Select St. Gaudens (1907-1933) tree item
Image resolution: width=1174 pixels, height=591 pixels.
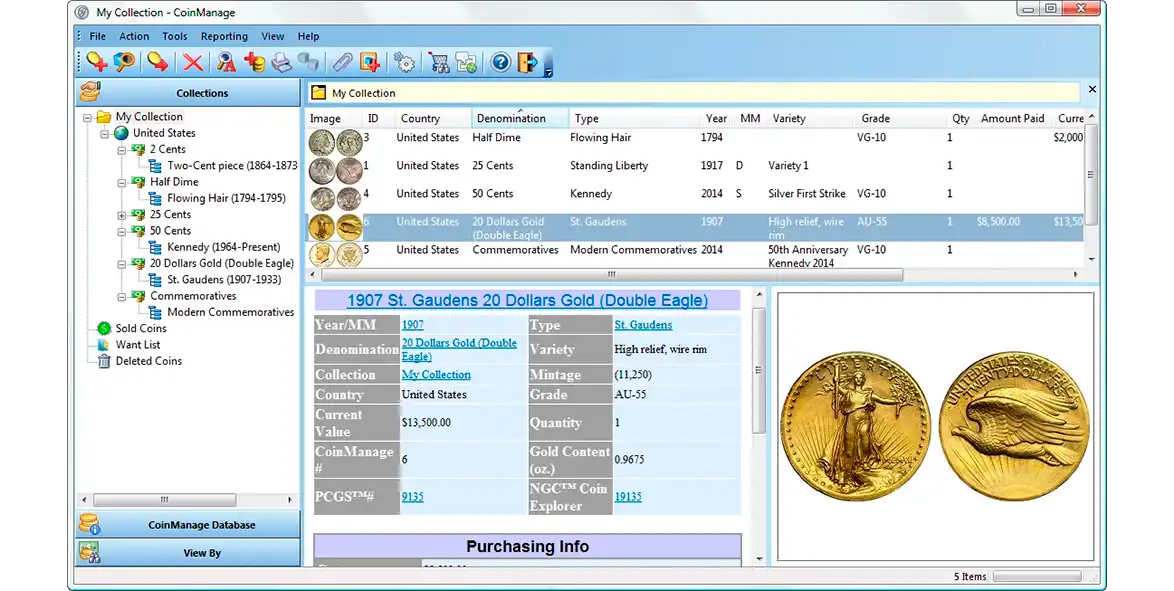click(x=224, y=279)
